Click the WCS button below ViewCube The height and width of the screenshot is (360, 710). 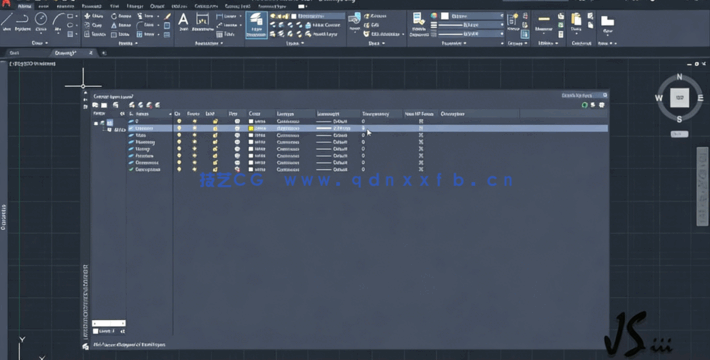[x=679, y=134]
